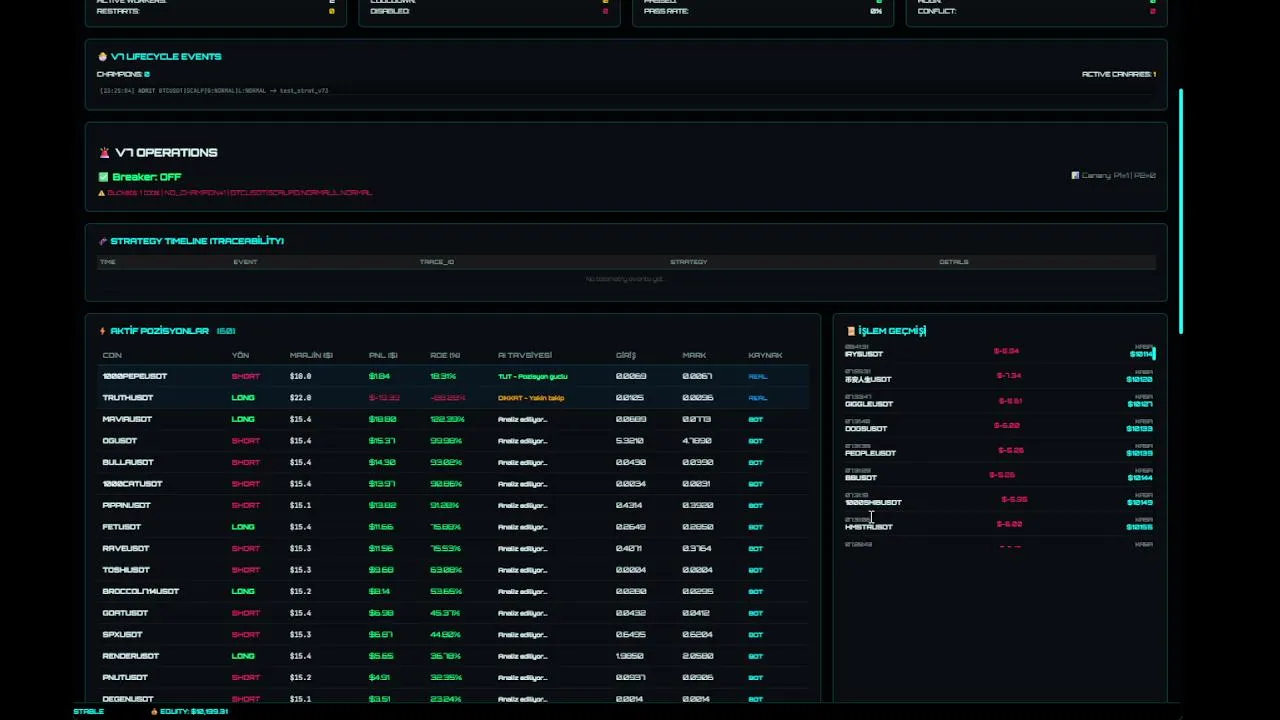Sort positions by Coin column header
Image resolution: width=1280 pixels, height=720 pixels.
(112, 355)
